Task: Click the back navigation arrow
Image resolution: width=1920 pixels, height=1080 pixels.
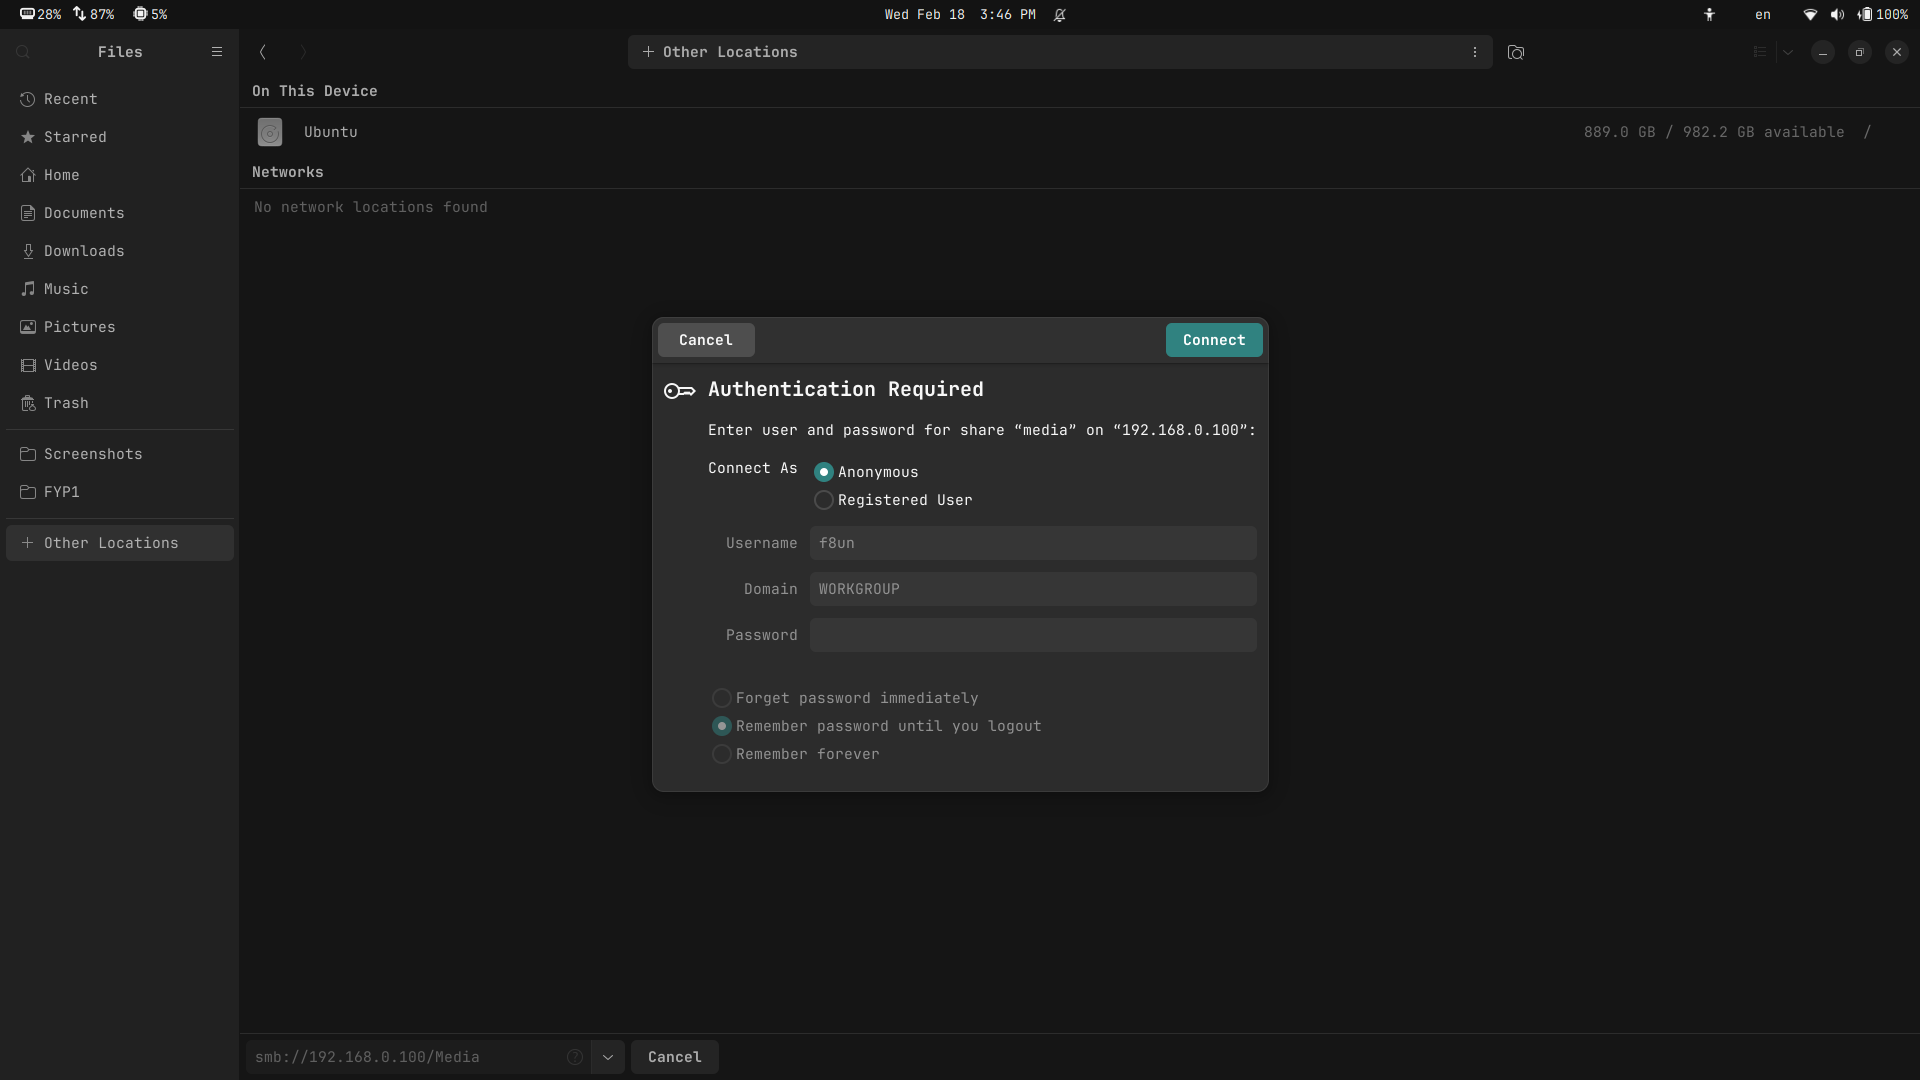Action: click(x=263, y=52)
